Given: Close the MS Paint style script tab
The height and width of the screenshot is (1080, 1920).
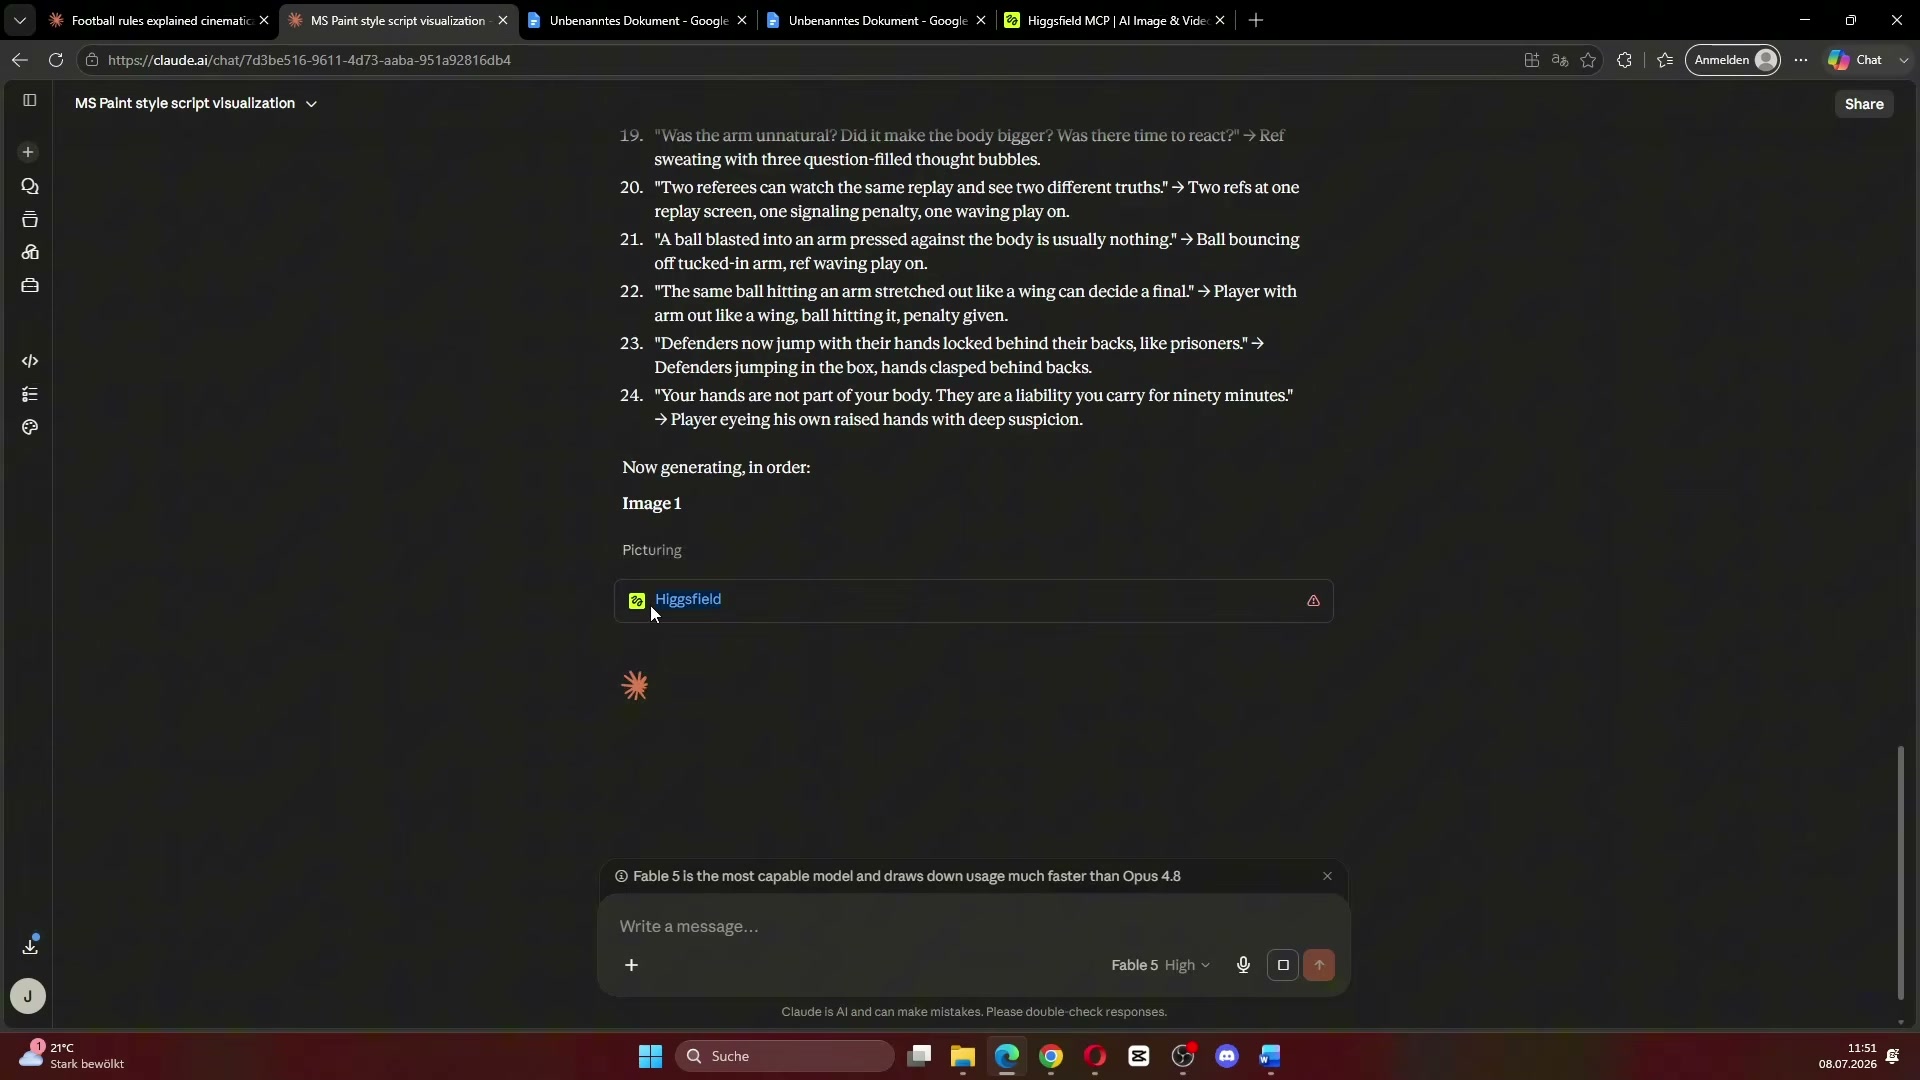Looking at the screenshot, I should (502, 20).
